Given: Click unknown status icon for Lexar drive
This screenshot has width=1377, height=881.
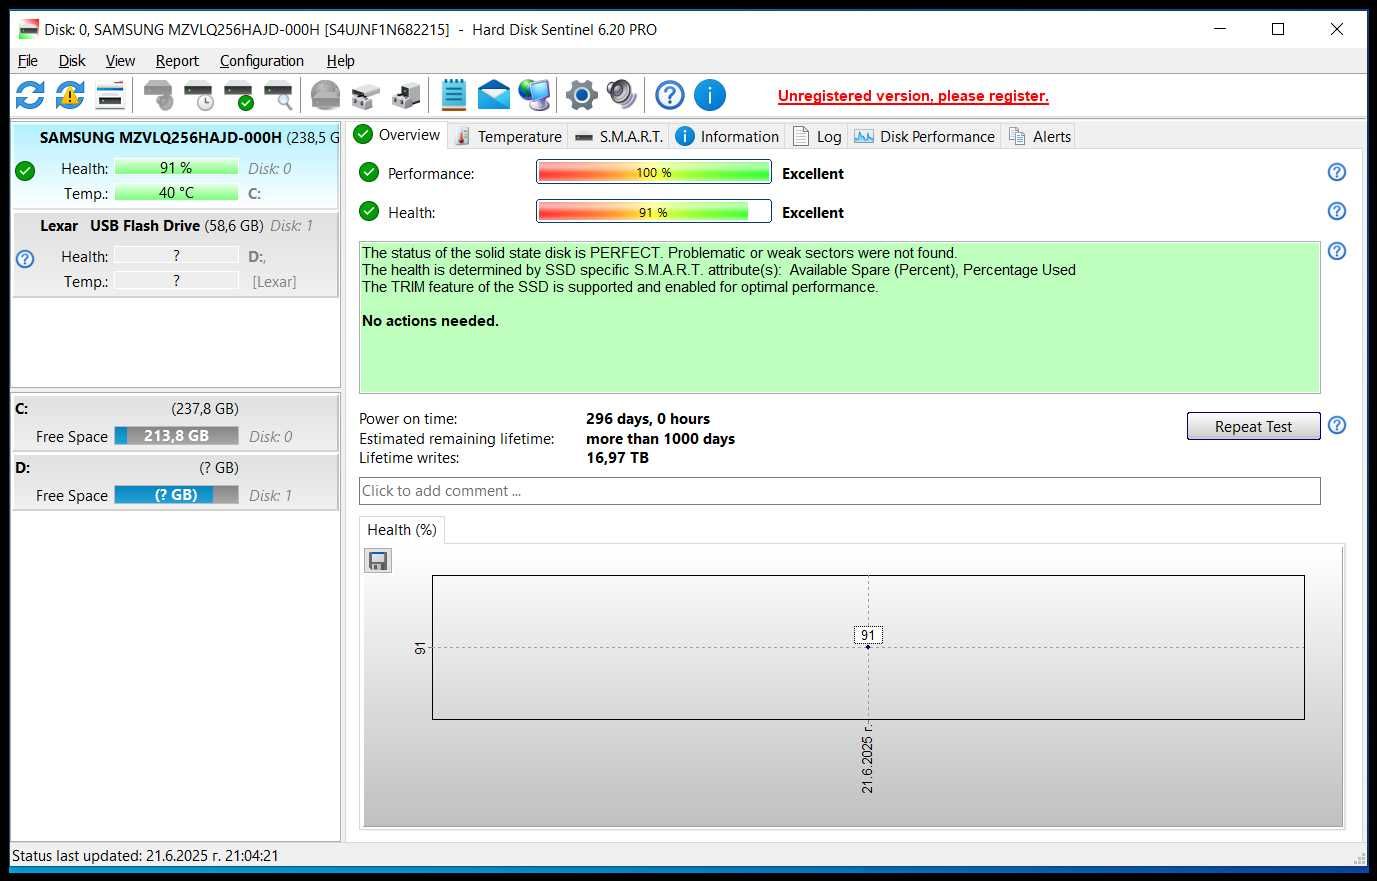Looking at the screenshot, I should [26, 259].
